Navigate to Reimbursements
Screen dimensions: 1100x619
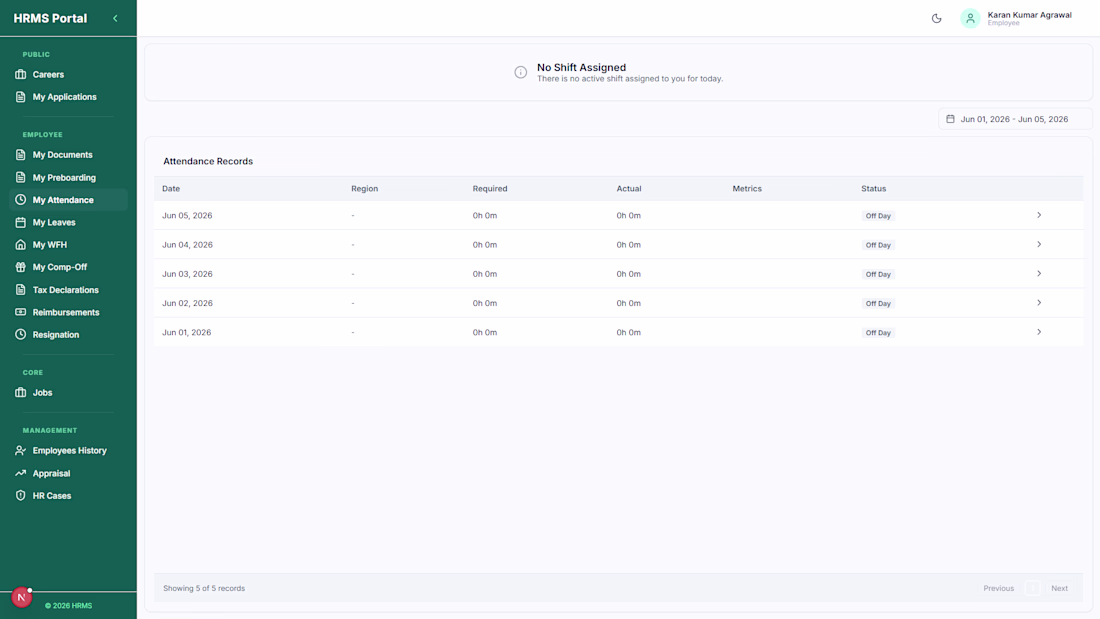(68, 312)
